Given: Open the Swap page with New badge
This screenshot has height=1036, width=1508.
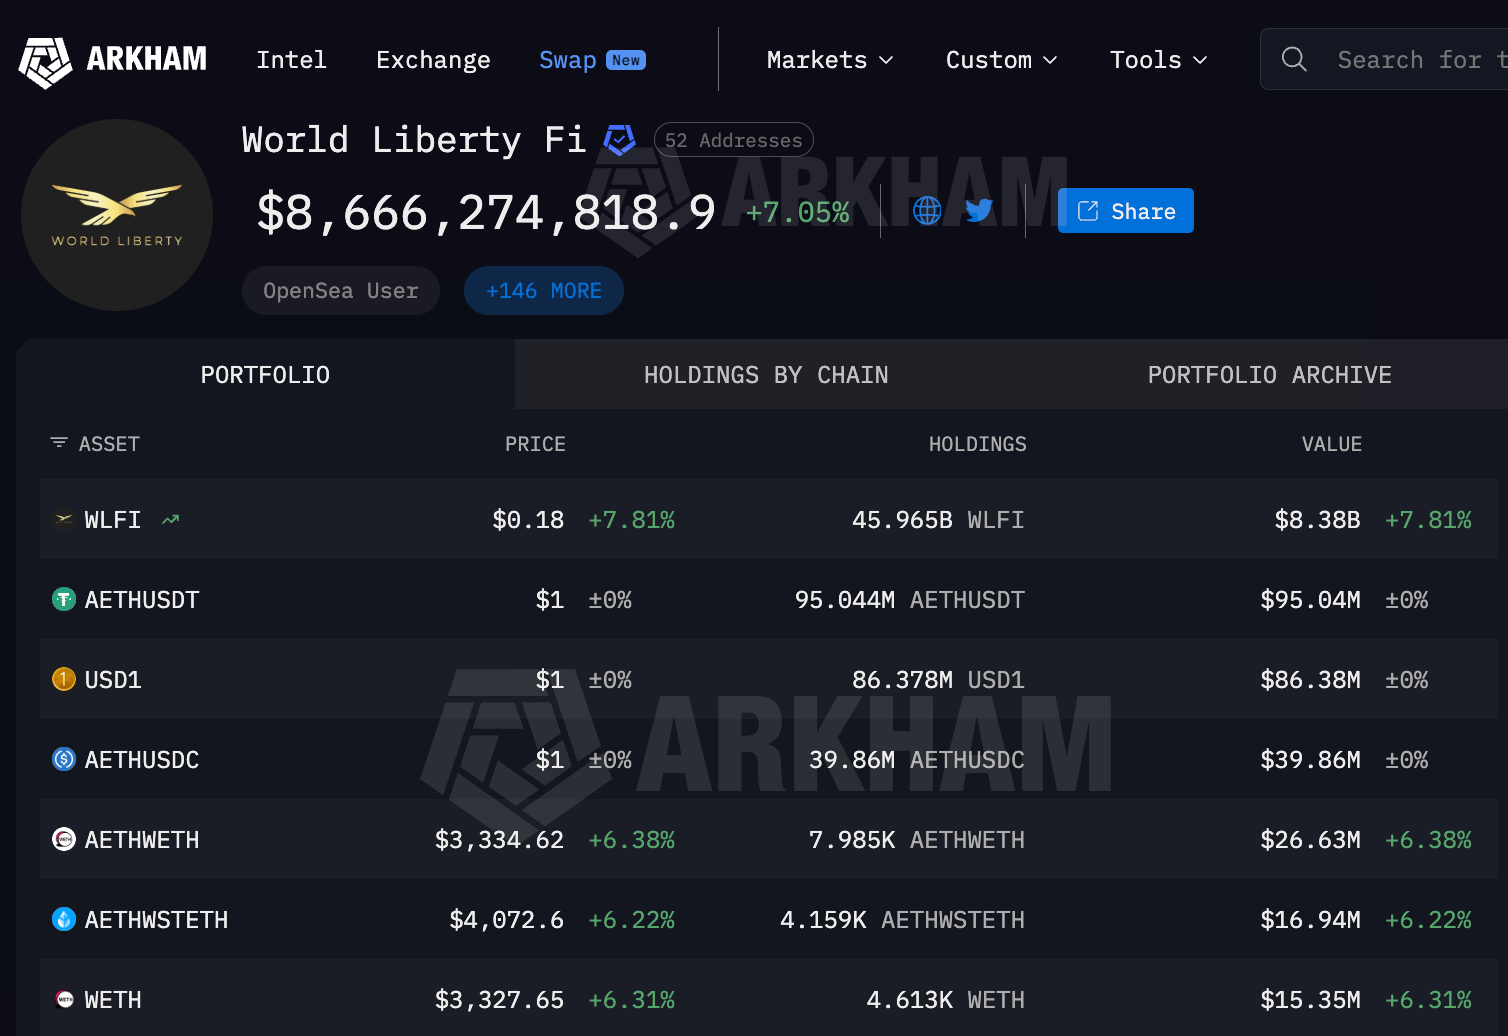Looking at the screenshot, I should (567, 59).
